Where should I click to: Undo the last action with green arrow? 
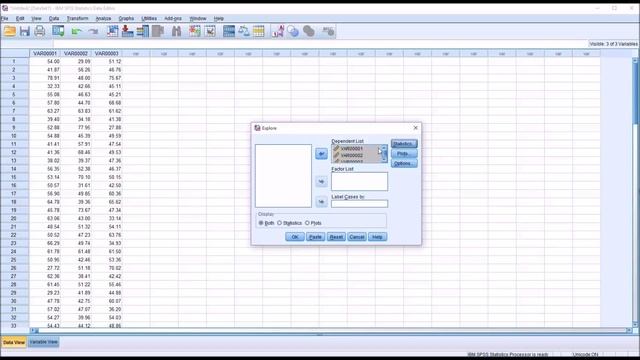point(76,31)
